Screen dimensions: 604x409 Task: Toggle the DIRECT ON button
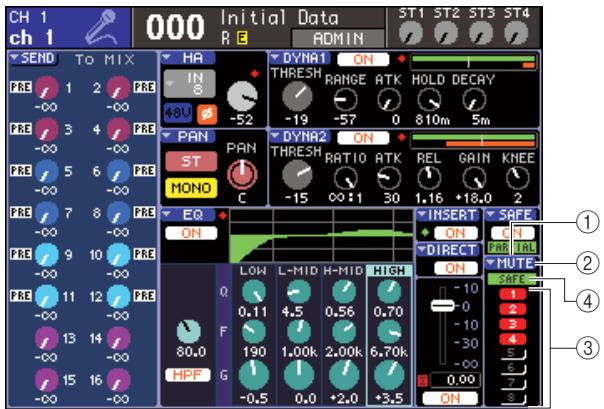coord(455,268)
